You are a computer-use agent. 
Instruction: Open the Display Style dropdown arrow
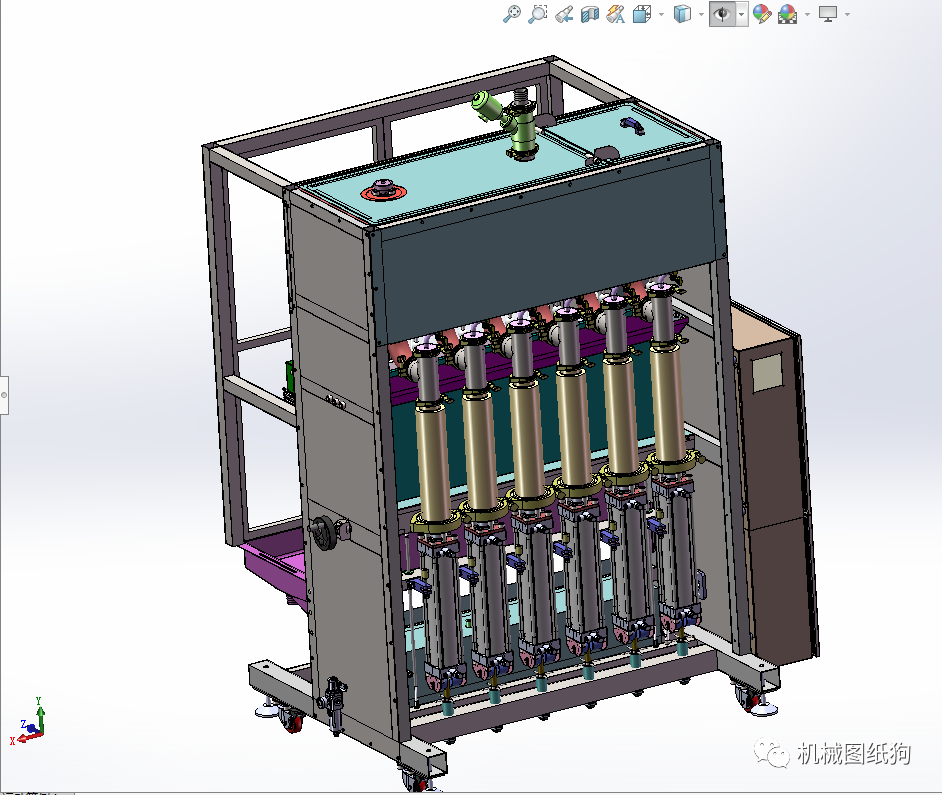[x=701, y=14]
